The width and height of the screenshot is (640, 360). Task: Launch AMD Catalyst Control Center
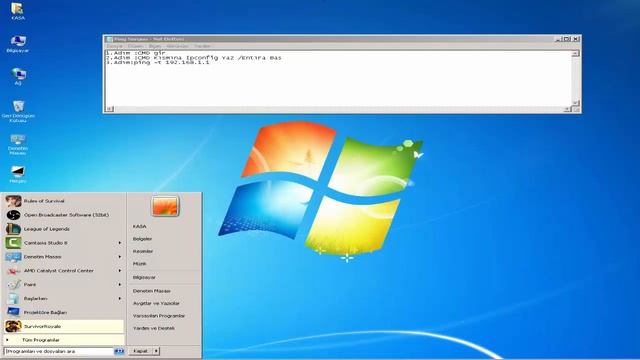click(64, 271)
